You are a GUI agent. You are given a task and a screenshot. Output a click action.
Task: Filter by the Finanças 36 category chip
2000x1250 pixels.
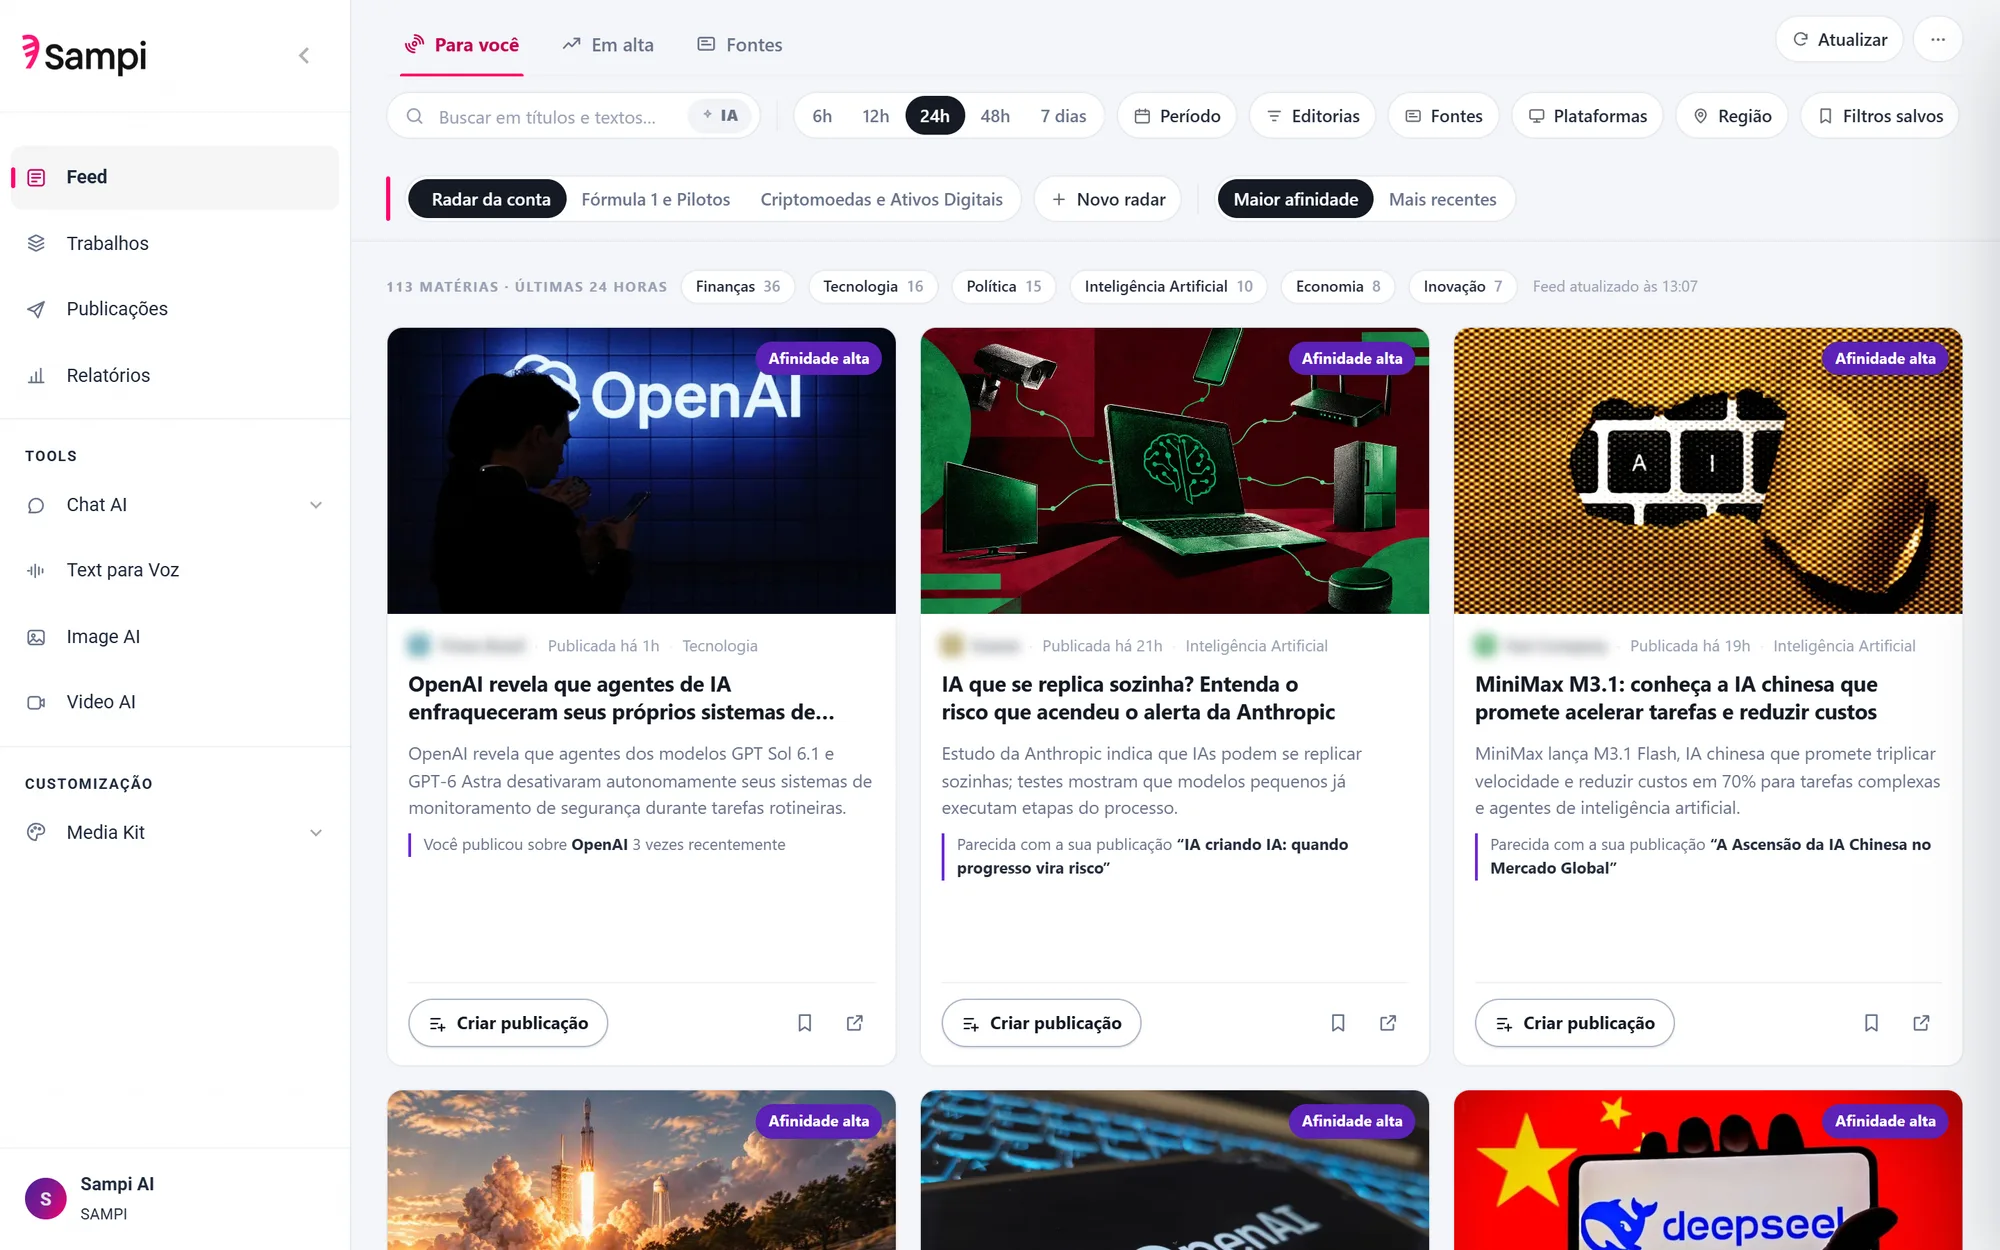click(738, 286)
